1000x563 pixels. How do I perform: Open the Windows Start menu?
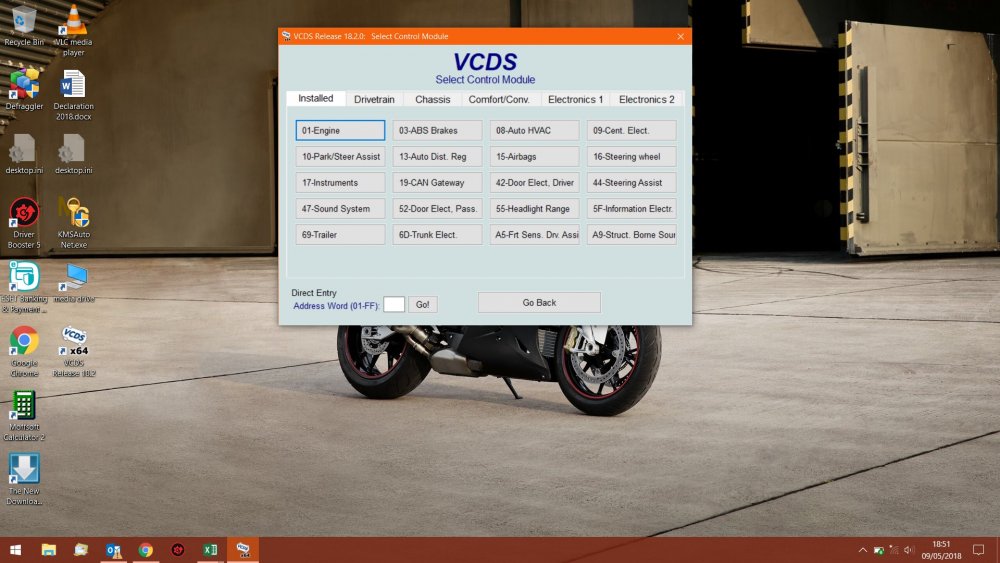[15, 550]
